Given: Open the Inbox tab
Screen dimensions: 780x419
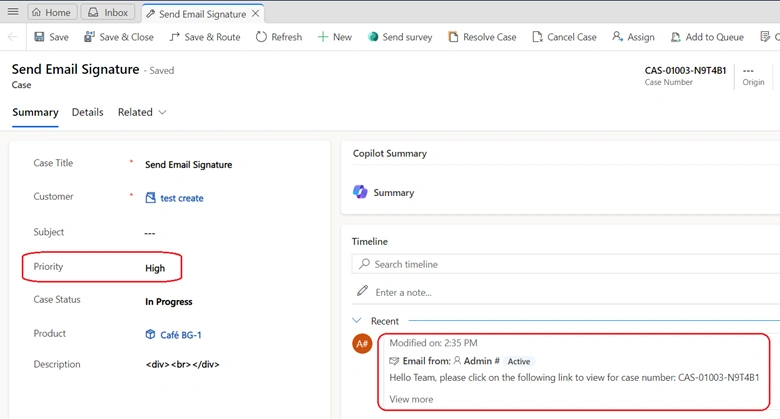Looking at the screenshot, I should point(108,12).
